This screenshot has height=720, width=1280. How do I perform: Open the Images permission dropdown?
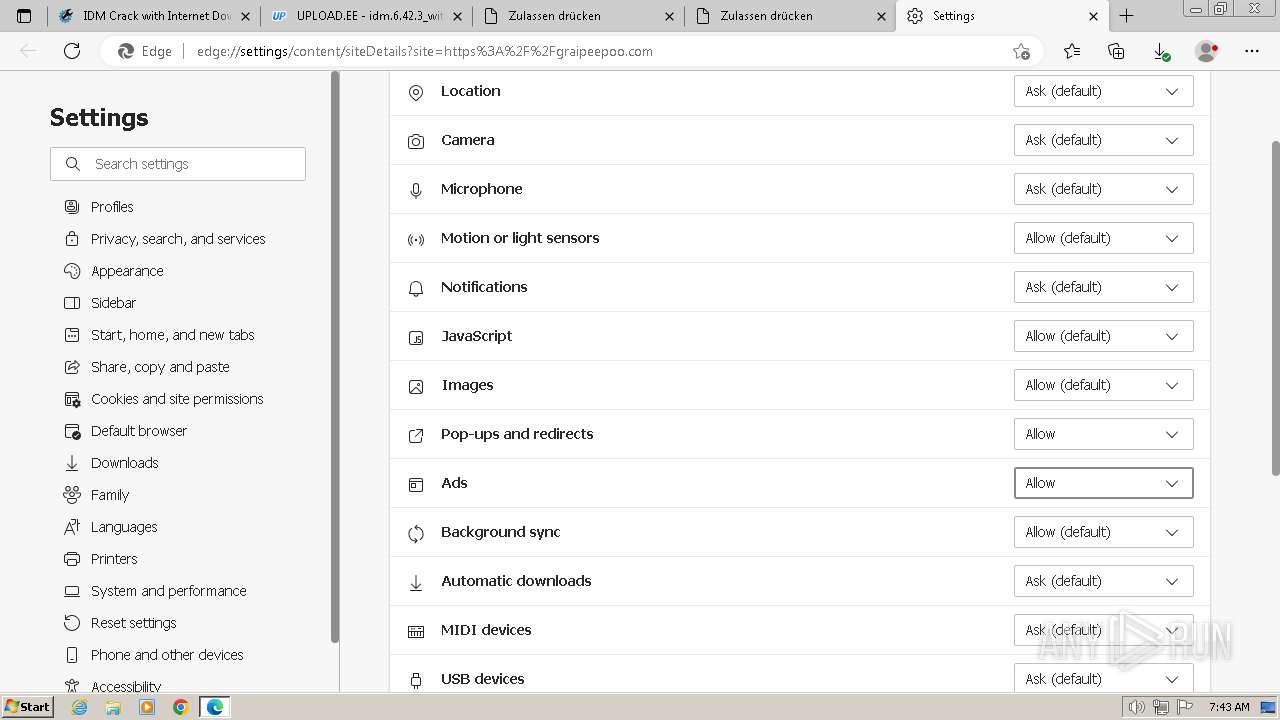pos(1103,385)
